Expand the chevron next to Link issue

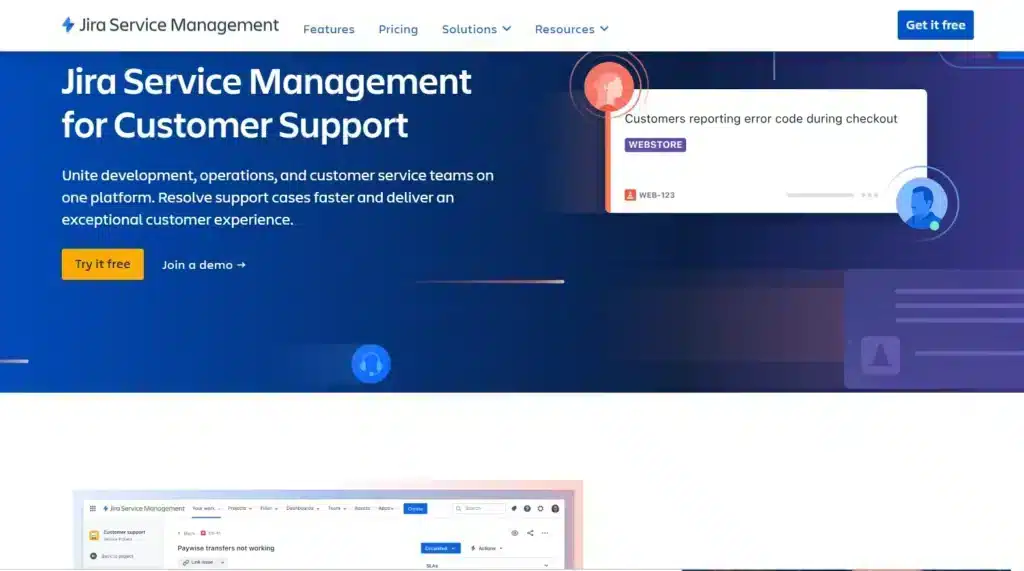223,563
